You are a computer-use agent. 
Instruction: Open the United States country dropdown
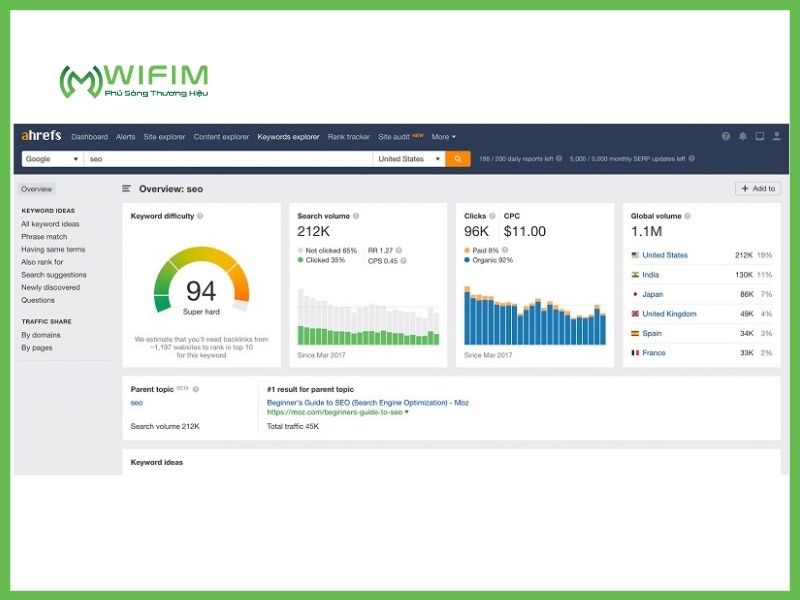click(x=408, y=159)
